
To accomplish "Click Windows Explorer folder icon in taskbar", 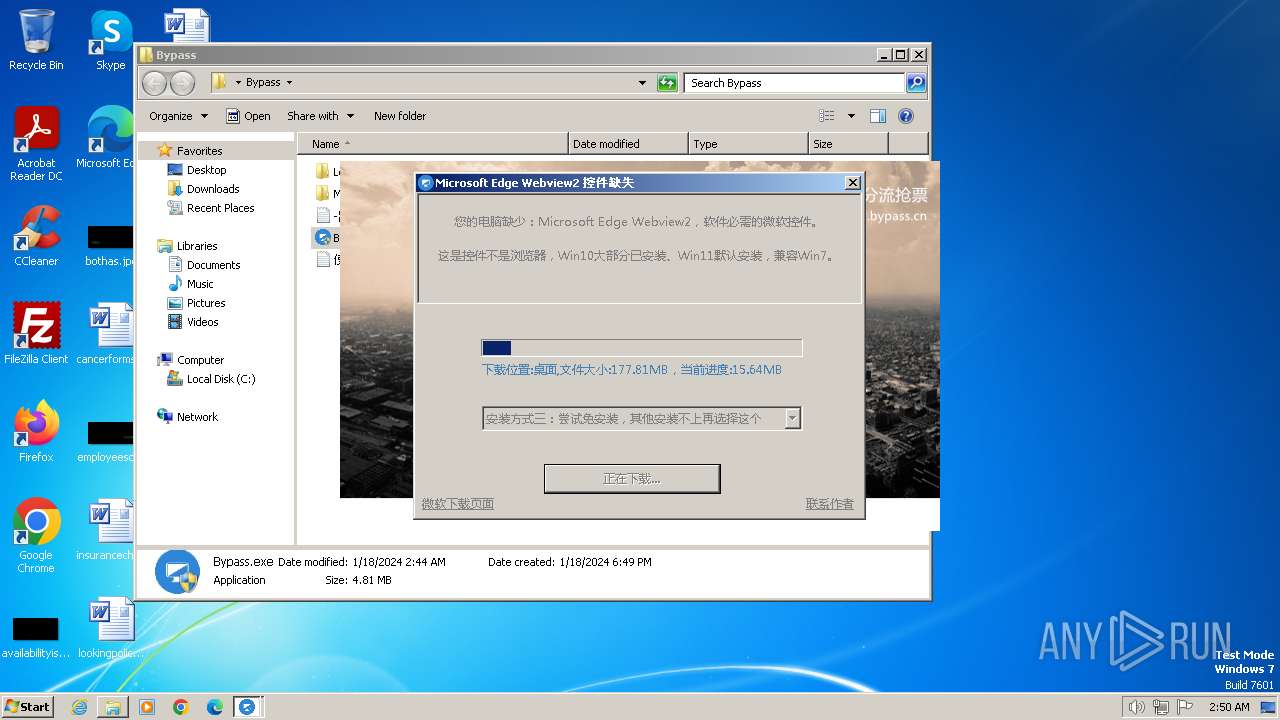I will tap(113, 707).
